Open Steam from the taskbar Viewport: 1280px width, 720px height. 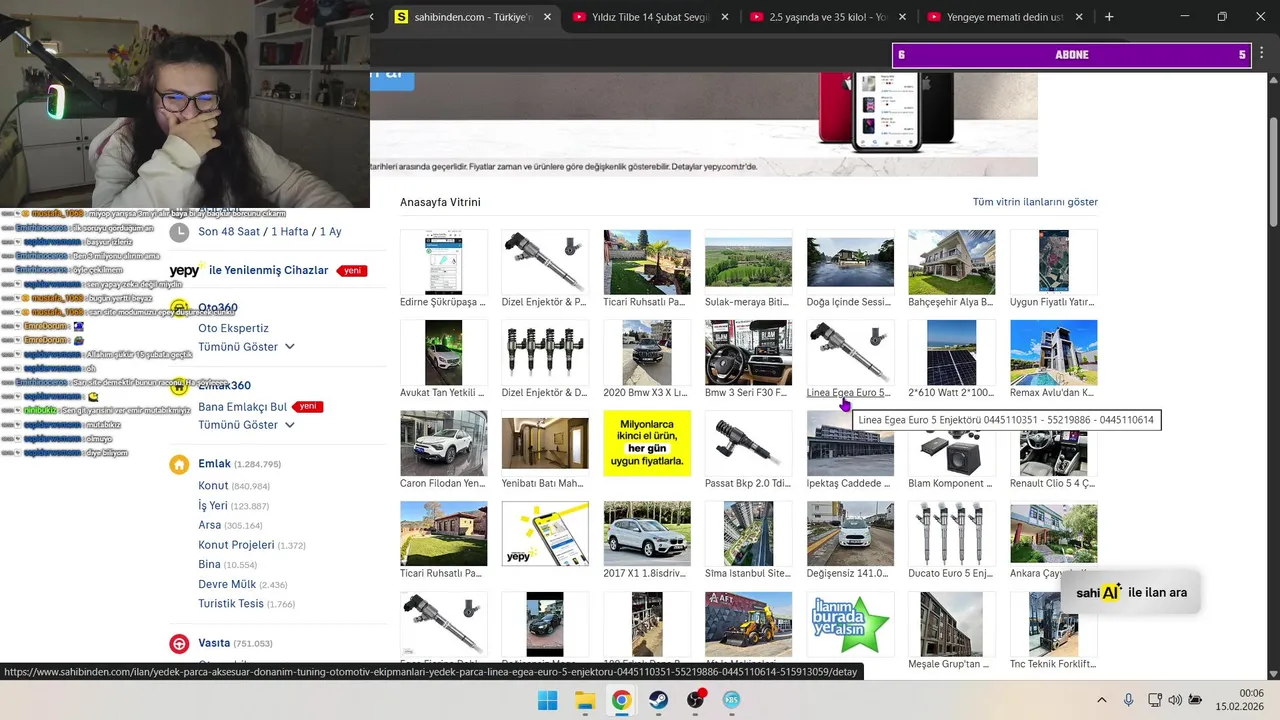[658, 700]
